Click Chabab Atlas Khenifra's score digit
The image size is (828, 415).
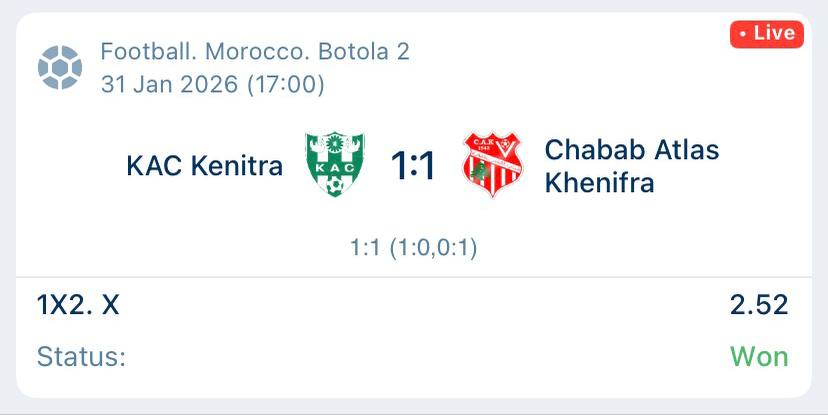[x=426, y=166]
